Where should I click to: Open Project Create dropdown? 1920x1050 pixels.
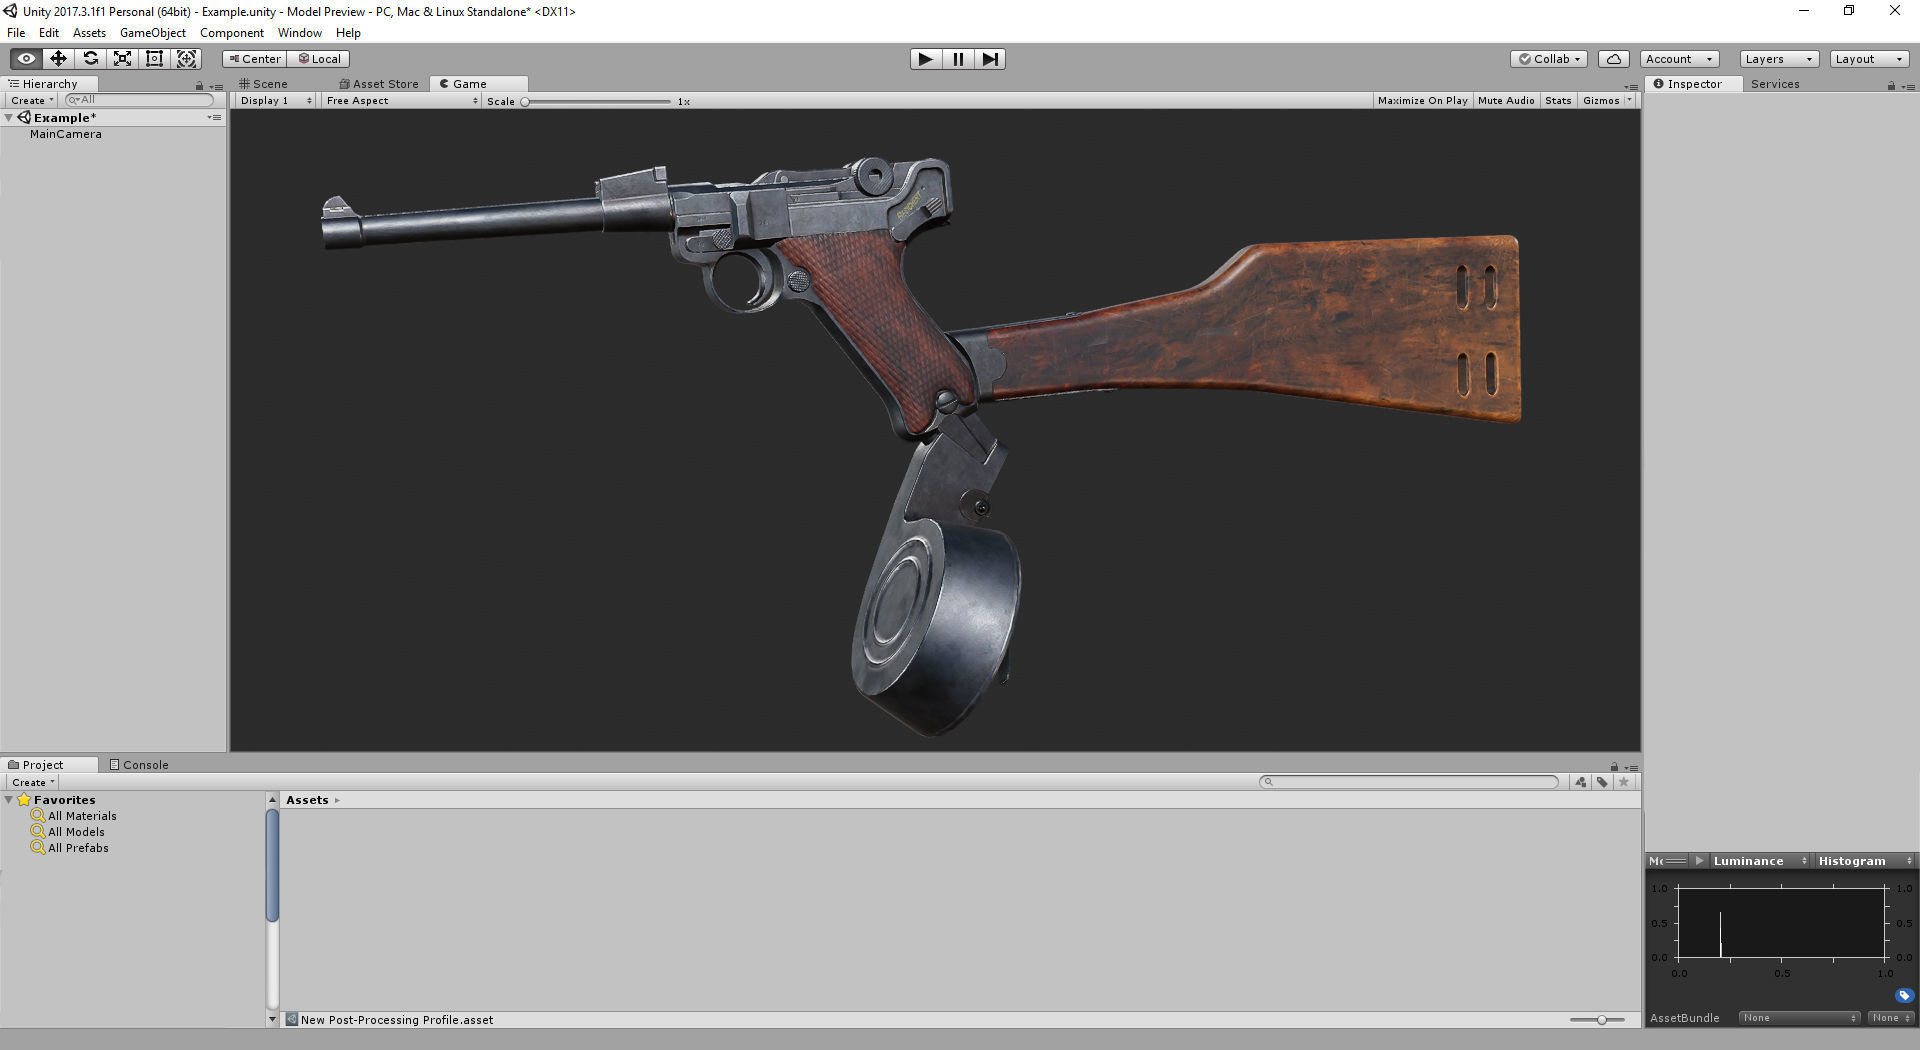coord(32,782)
